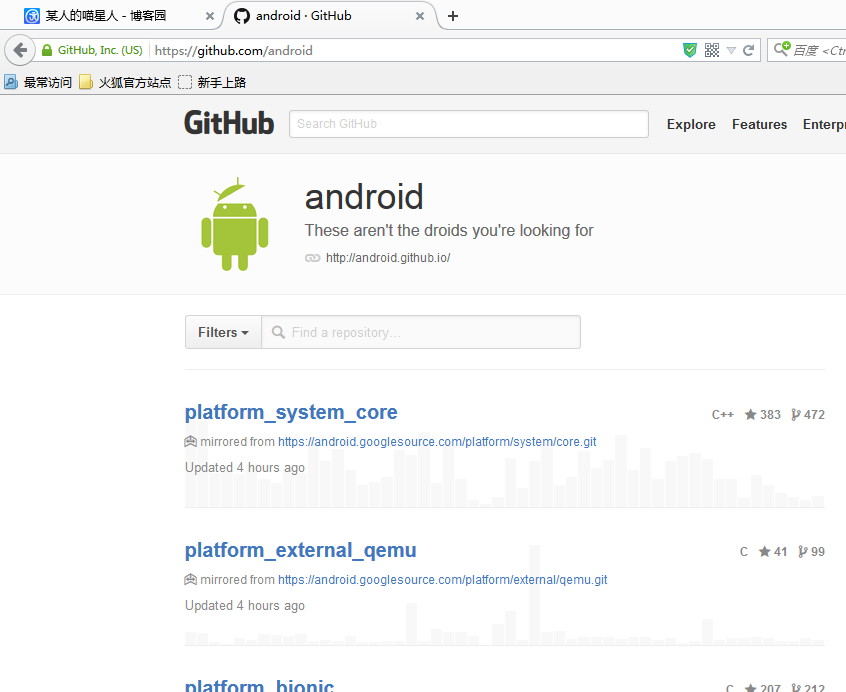Image resolution: width=846 pixels, height=692 pixels.
Task: Click 'Updated 4 hours ago' under platform_external_qemu
Action: point(245,606)
